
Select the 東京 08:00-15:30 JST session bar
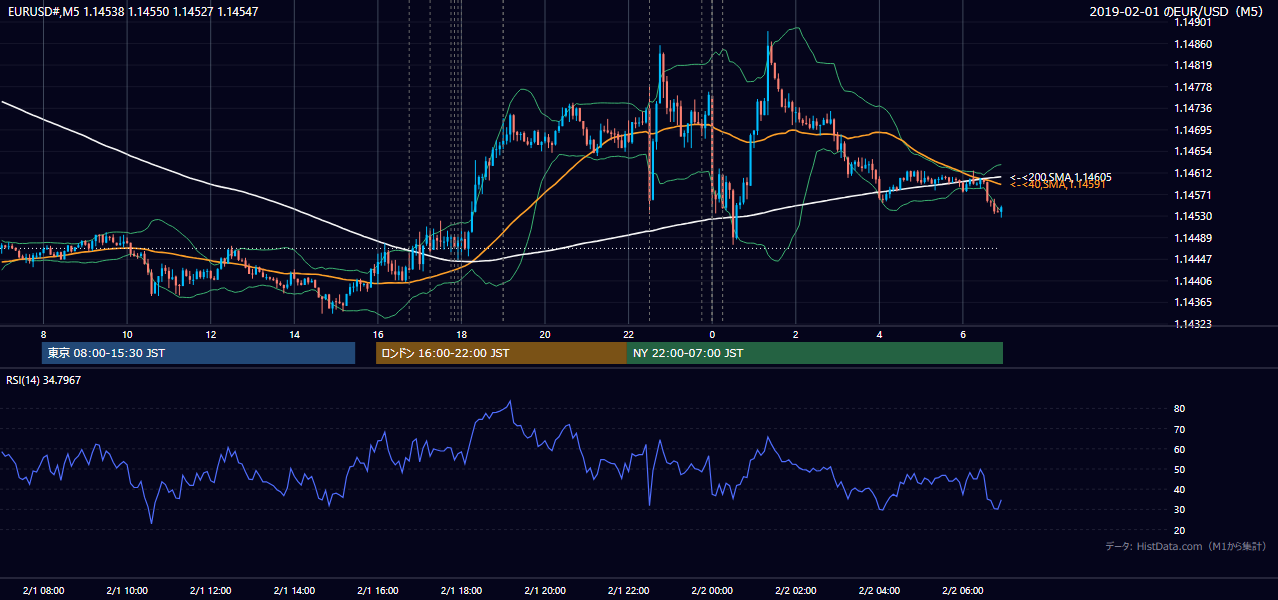(x=198, y=353)
